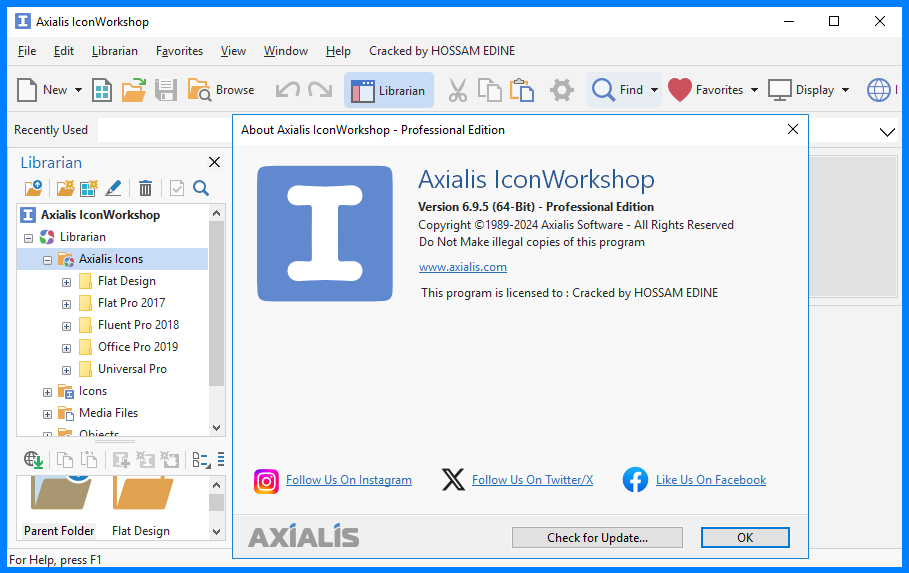Open the Display dropdown arrow
The width and height of the screenshot is (909, 573).
[x=845, y=90]
